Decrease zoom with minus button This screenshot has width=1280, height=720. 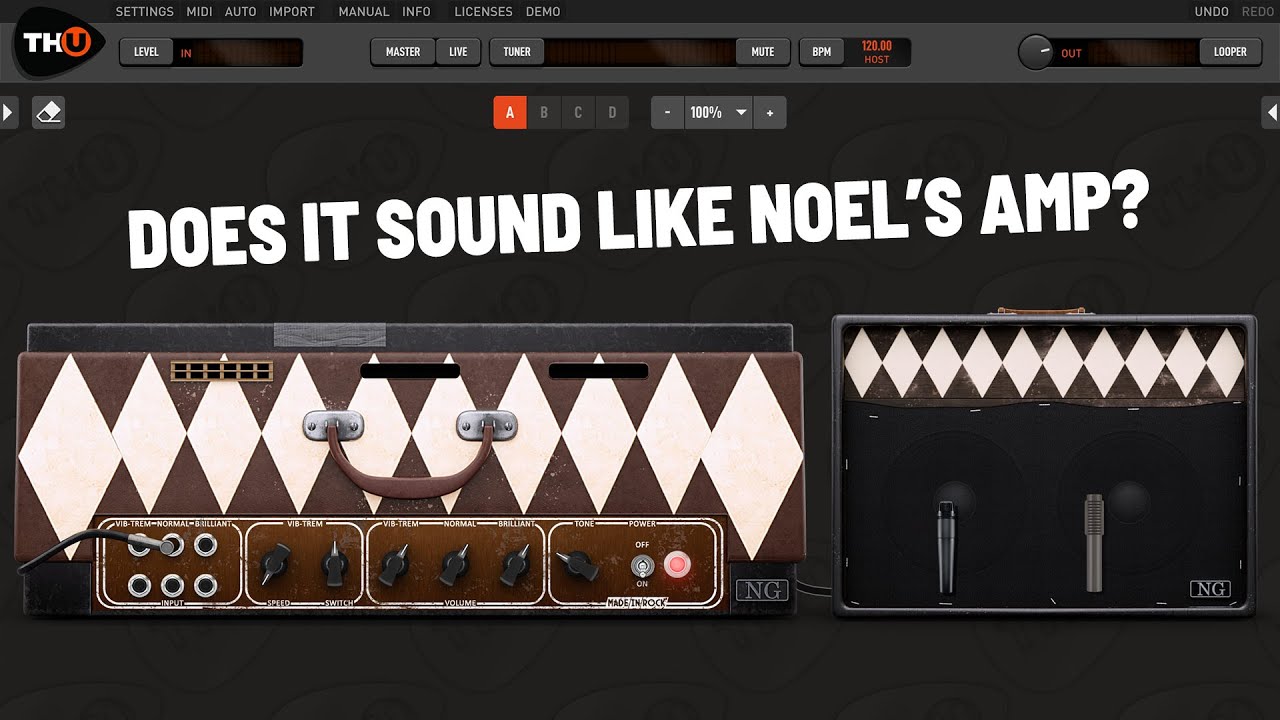click(x=667, y=113)
